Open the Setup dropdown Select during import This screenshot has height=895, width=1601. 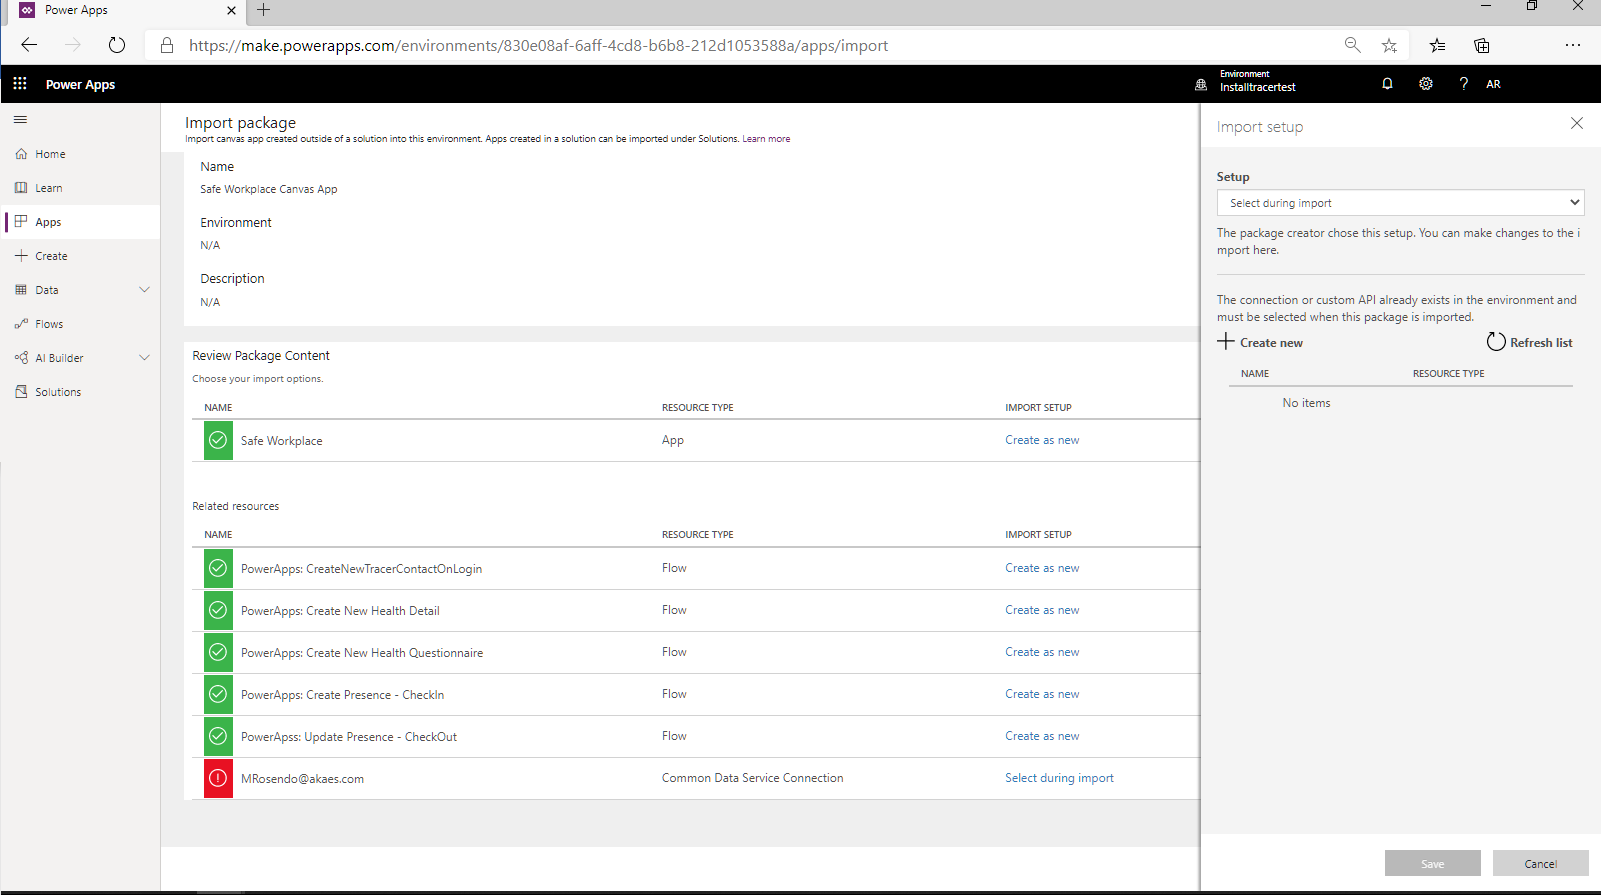pos(1400,203)
